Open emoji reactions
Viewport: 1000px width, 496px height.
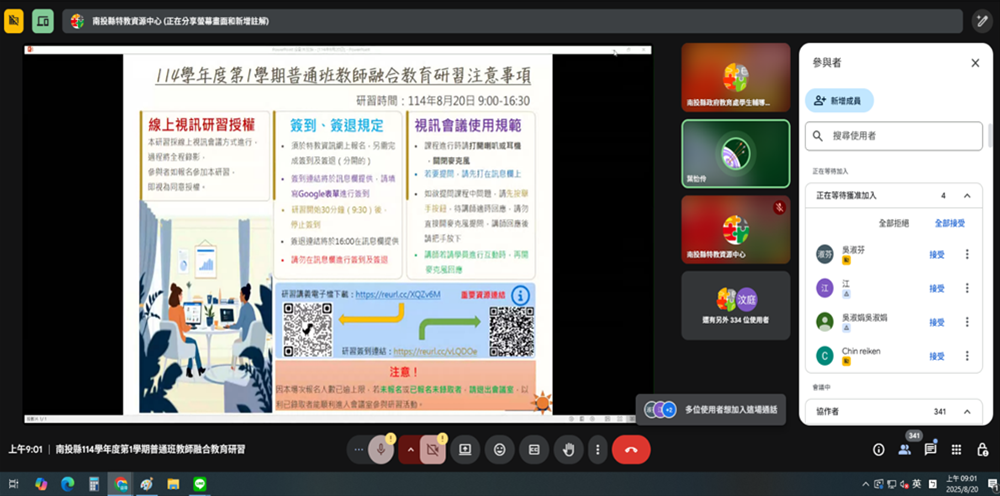(x=499, y=450)
